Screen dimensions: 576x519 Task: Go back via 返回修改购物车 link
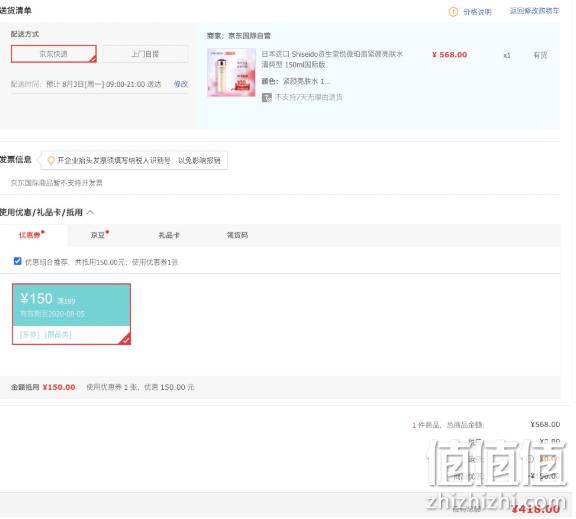click(x=534, y=11)
